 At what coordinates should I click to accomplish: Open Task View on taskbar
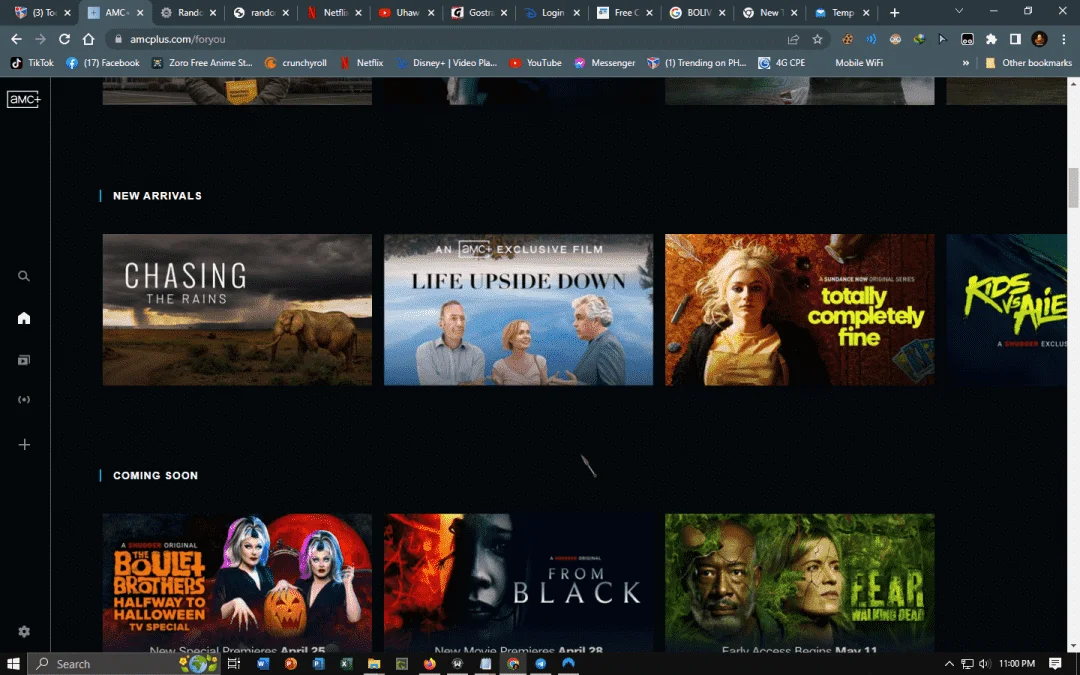click(x=233, y=663)
